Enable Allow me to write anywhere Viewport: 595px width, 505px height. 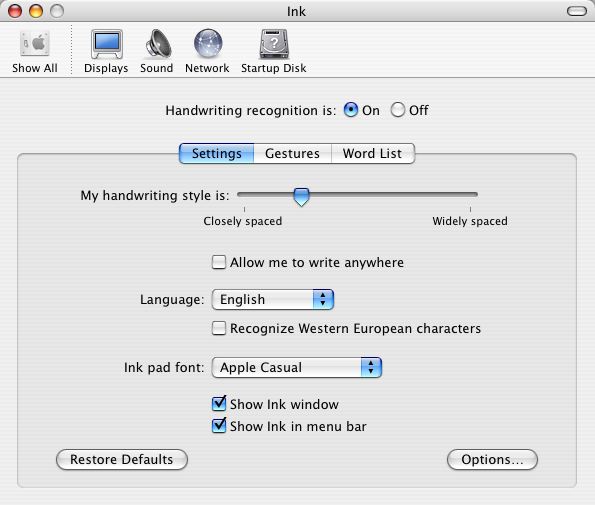(219, 262)
